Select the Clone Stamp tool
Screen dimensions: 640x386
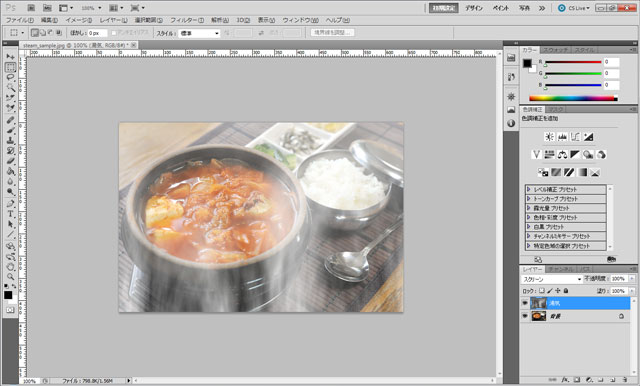point(11,140)
